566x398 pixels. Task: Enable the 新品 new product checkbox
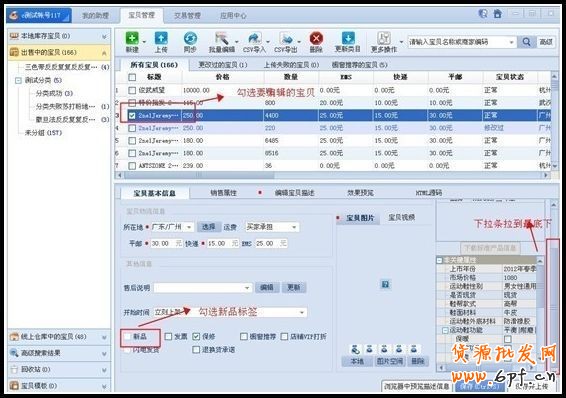click(127, 336)
